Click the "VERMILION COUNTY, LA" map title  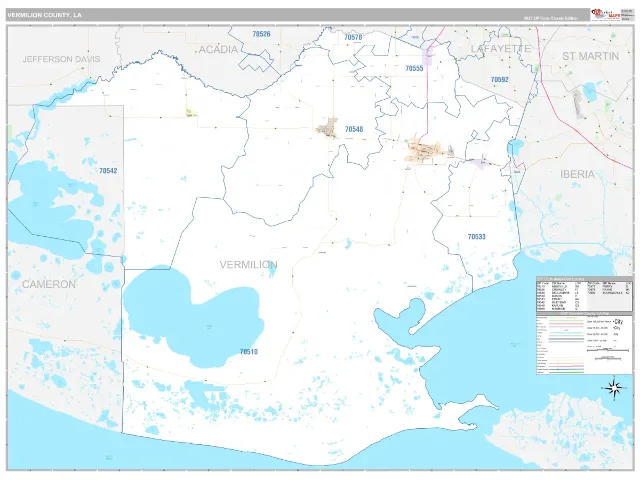(44, 15)
